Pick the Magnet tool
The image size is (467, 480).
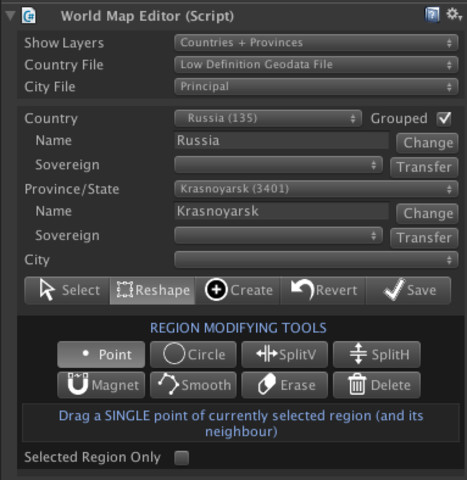101,385
